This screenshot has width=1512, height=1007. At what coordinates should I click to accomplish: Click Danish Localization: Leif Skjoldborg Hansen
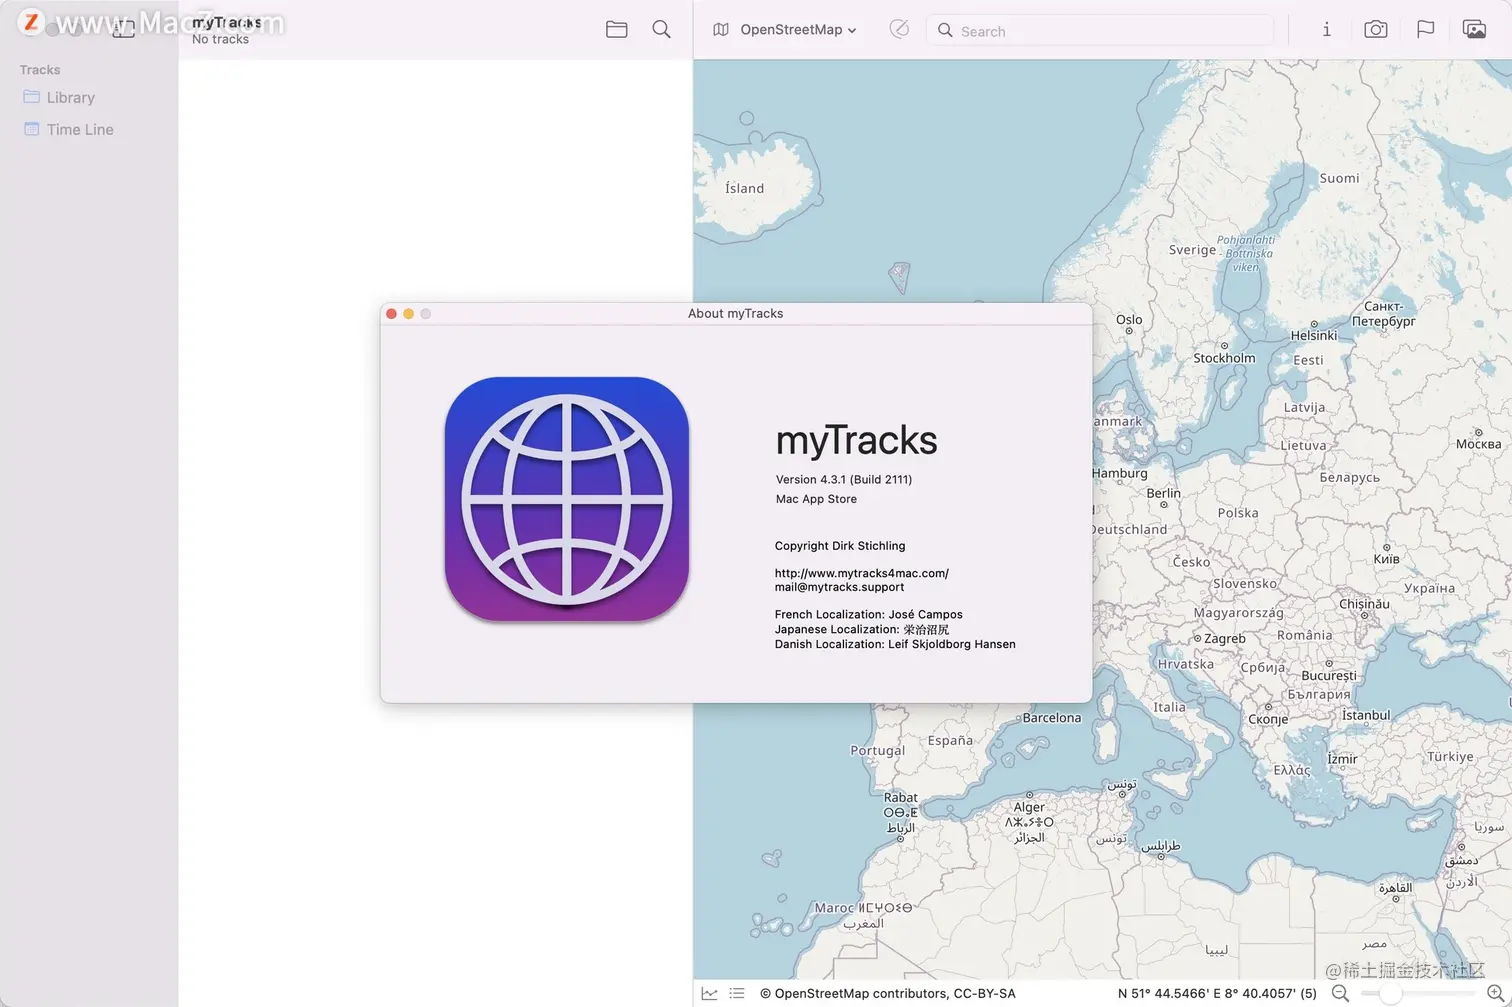tap(895, 645)
